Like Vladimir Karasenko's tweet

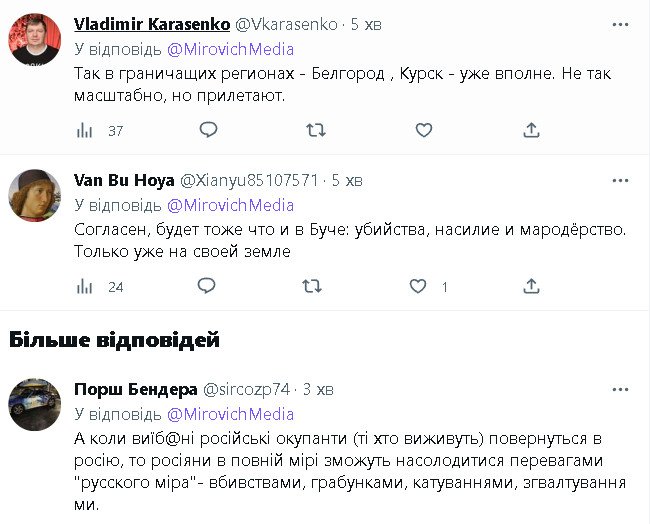[x=423, y=130]
